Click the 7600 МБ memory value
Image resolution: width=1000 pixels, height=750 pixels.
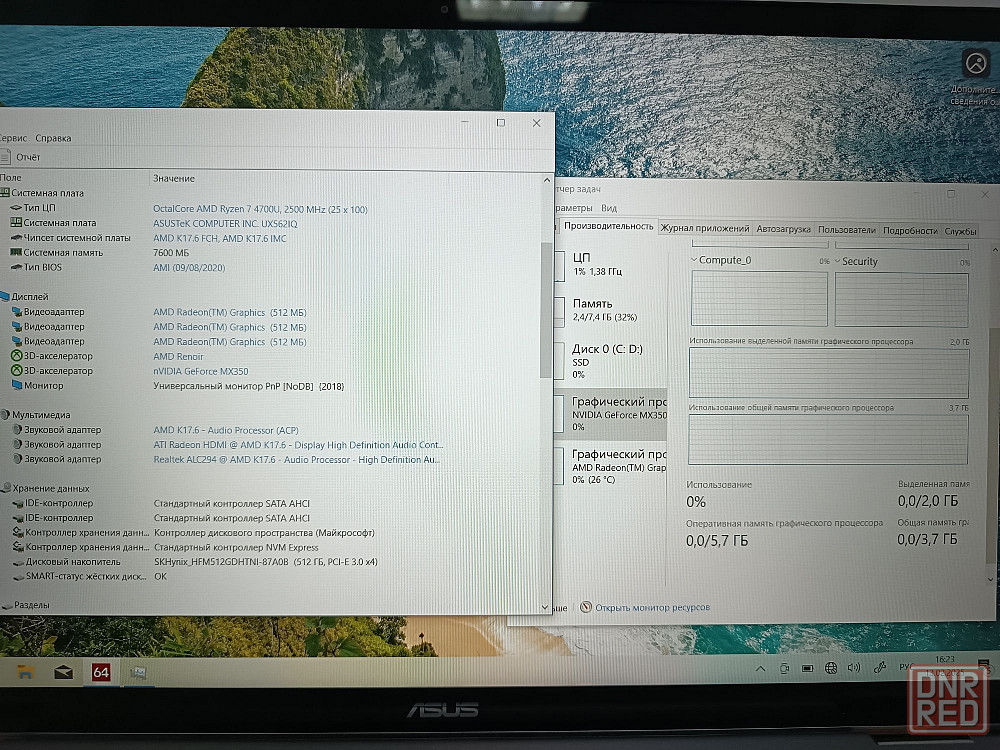click(x=171, y=253)
